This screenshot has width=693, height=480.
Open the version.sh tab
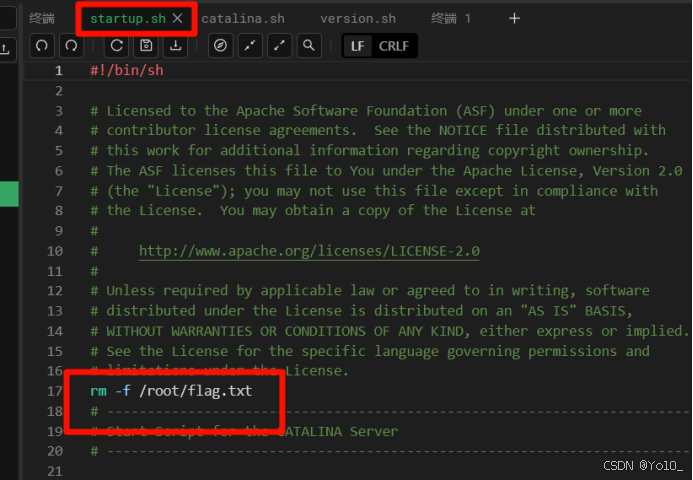358,19
